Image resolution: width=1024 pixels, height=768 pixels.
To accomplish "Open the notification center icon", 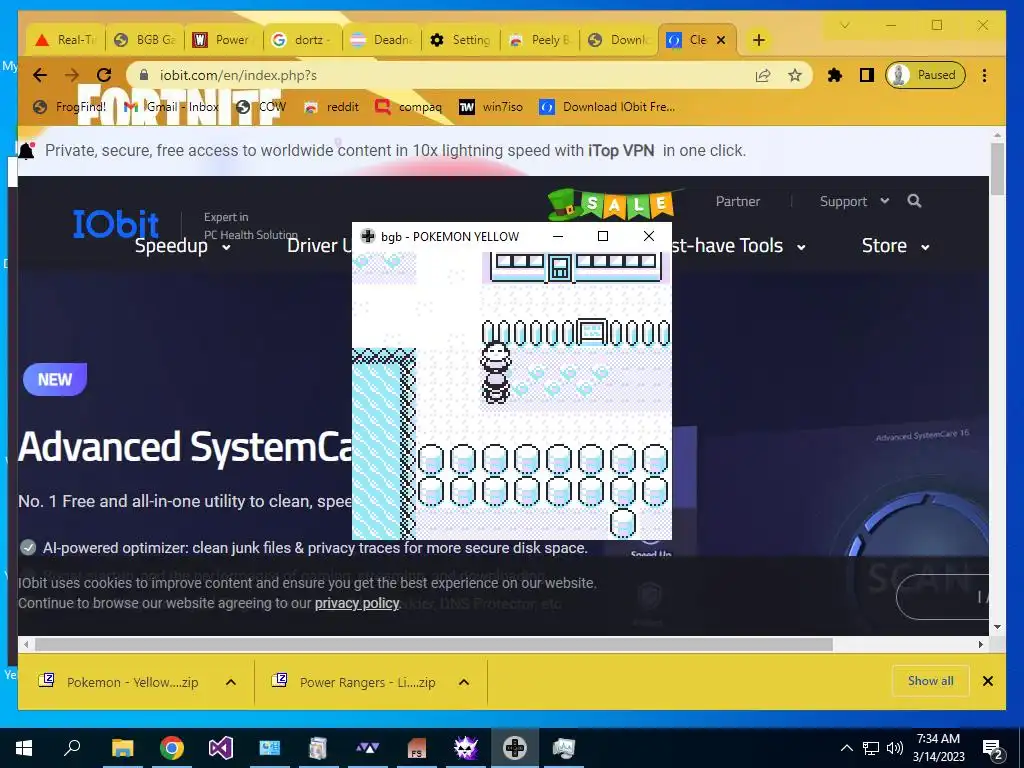I will pos(993,749).
